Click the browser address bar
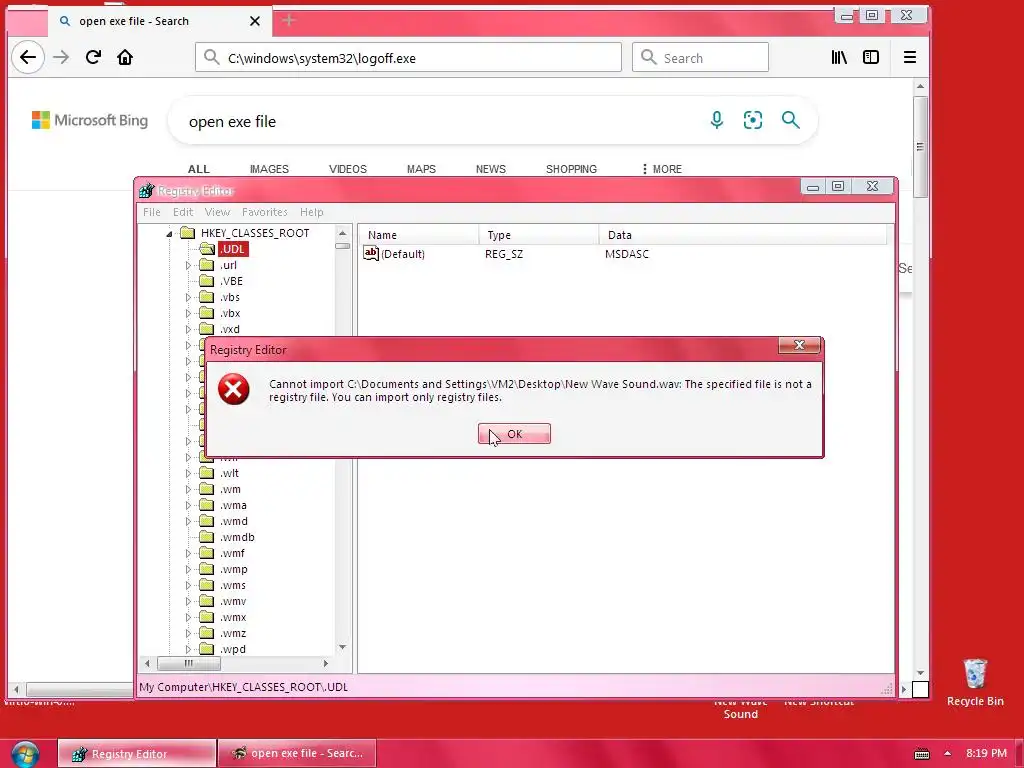Image resolution: width=1024 pixels, height=768 pixels. (408, 57)
